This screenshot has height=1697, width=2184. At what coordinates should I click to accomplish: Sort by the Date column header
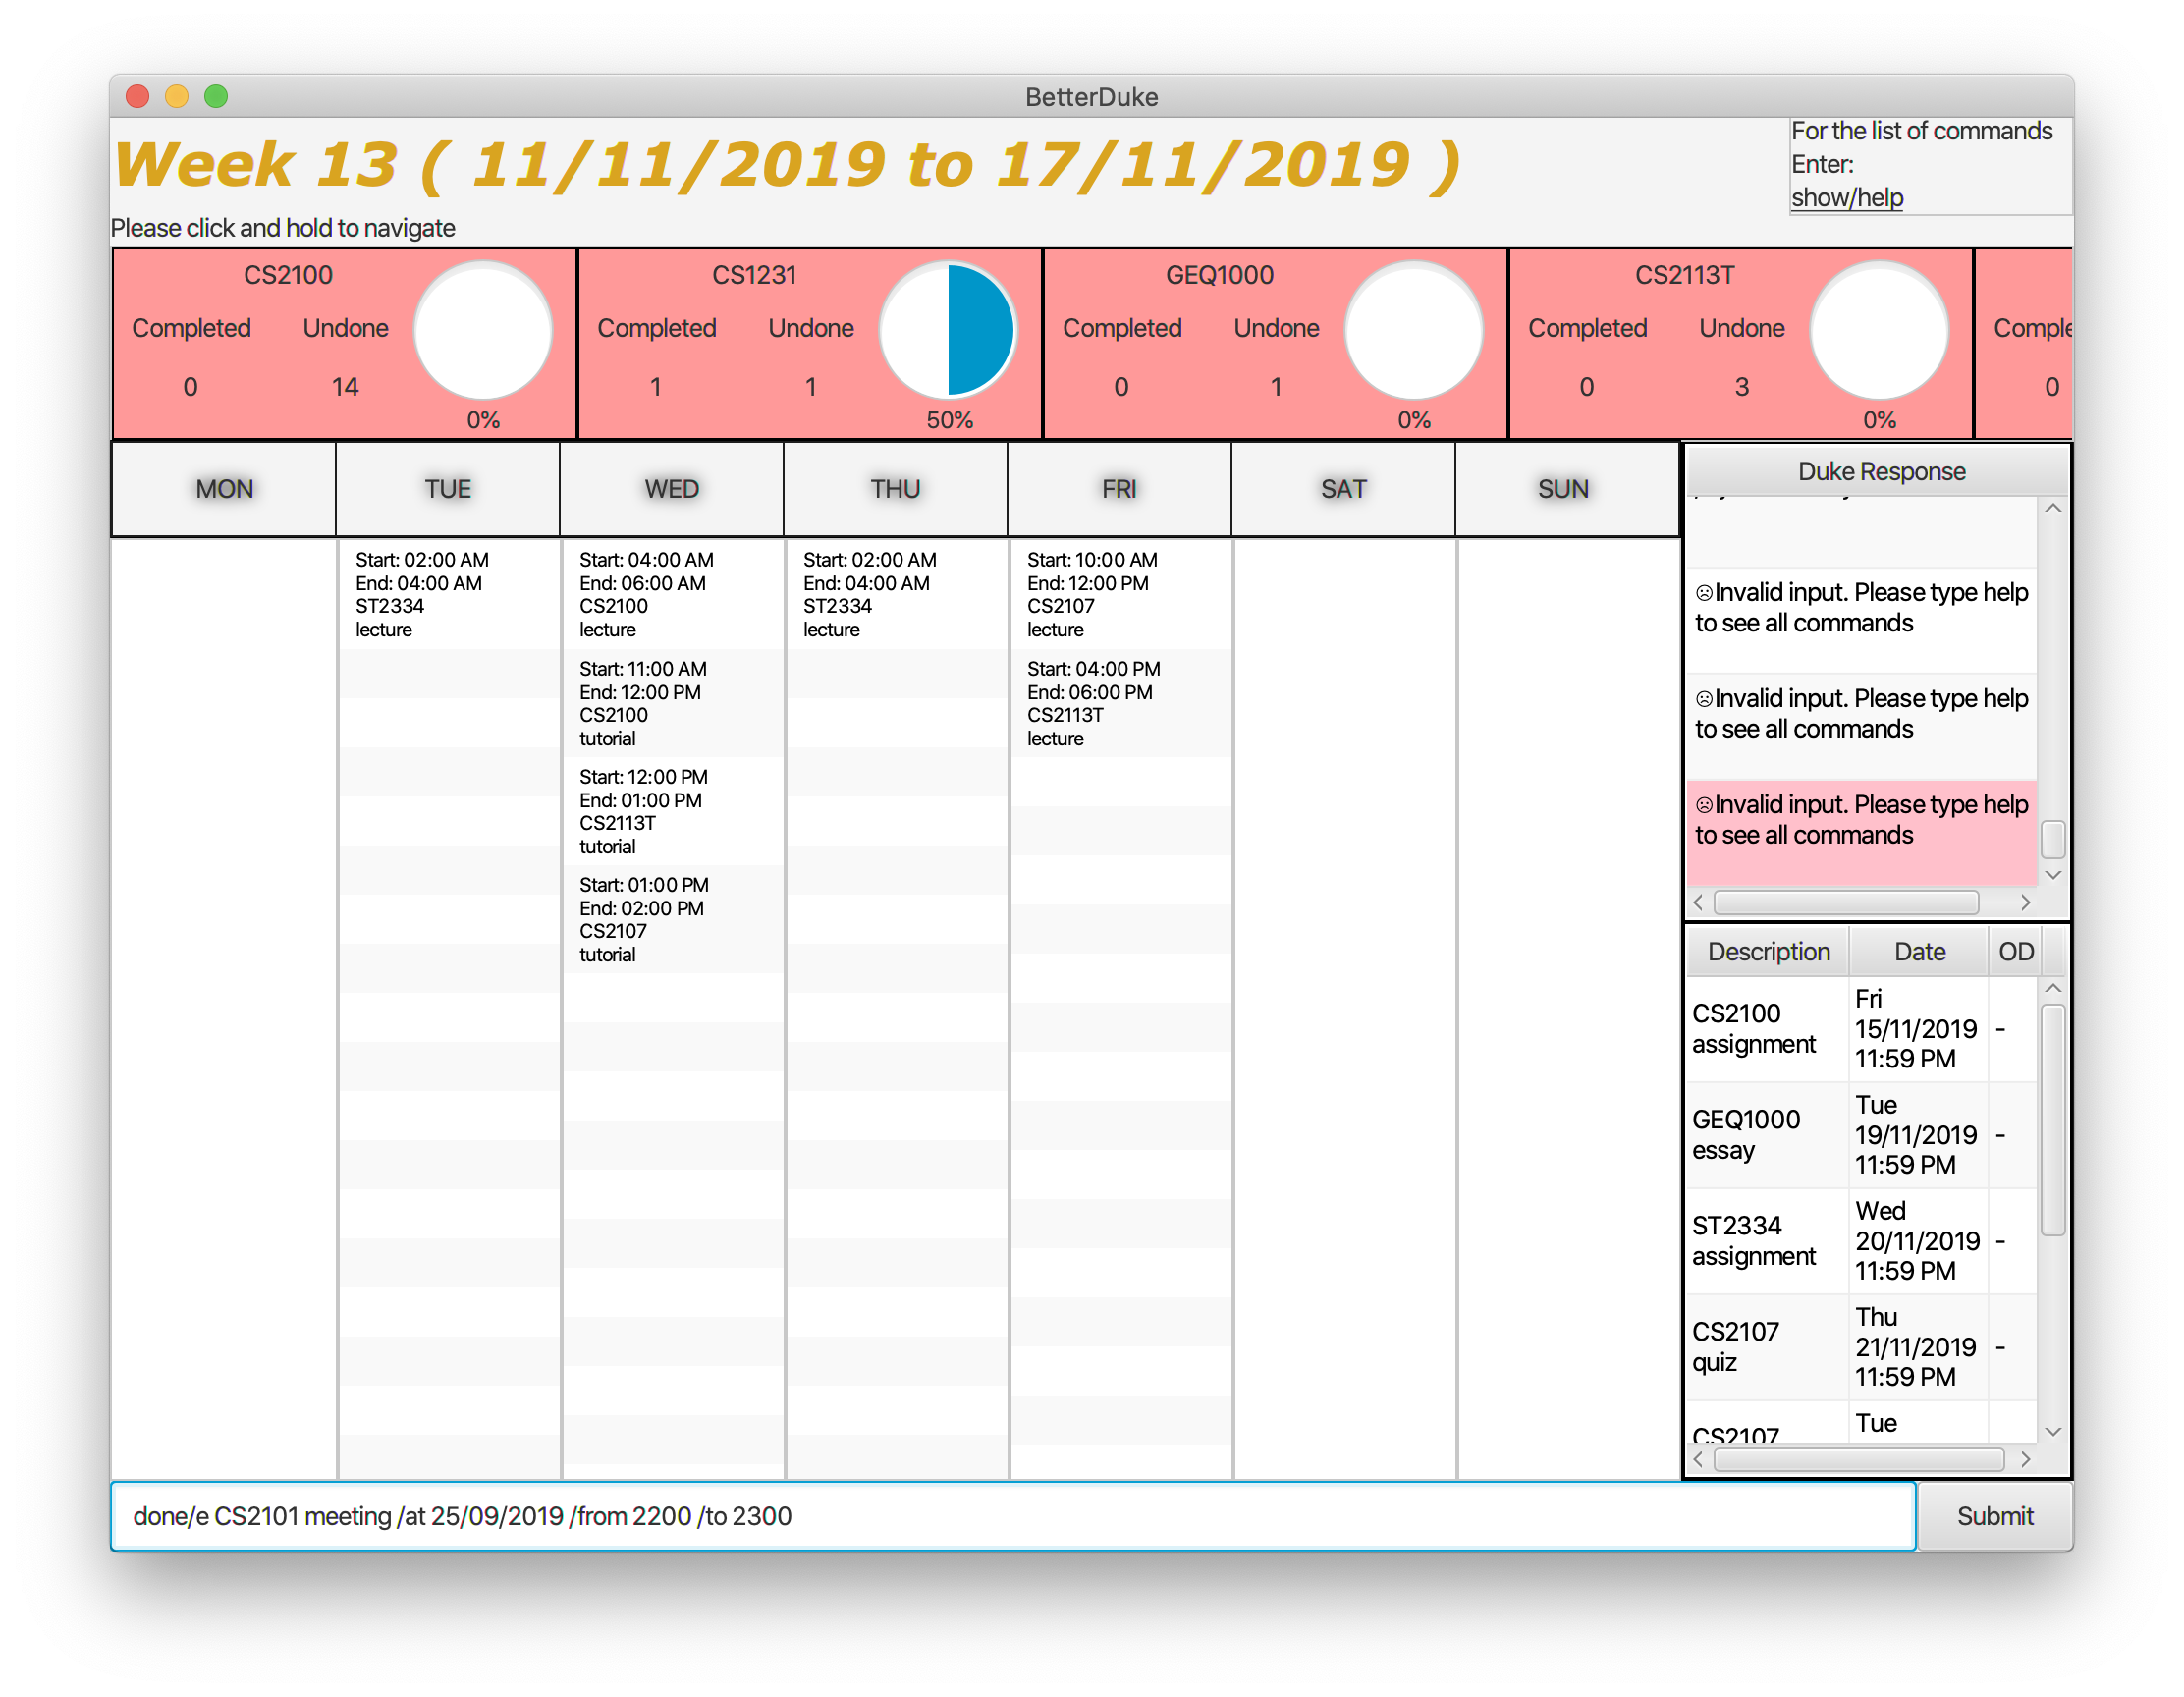tap(1918, 951)
